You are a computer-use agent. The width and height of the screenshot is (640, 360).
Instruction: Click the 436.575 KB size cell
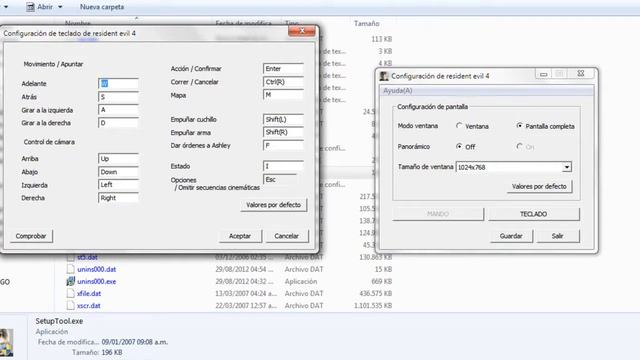pos(376,293)
